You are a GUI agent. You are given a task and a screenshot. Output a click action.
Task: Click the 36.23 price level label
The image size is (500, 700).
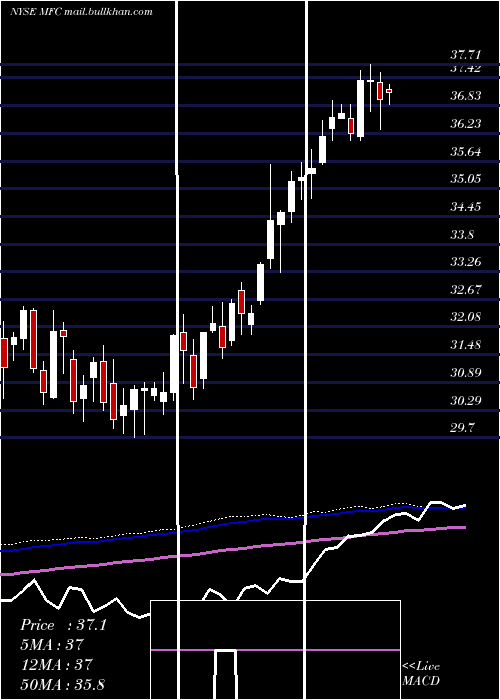tap(466, 124)
